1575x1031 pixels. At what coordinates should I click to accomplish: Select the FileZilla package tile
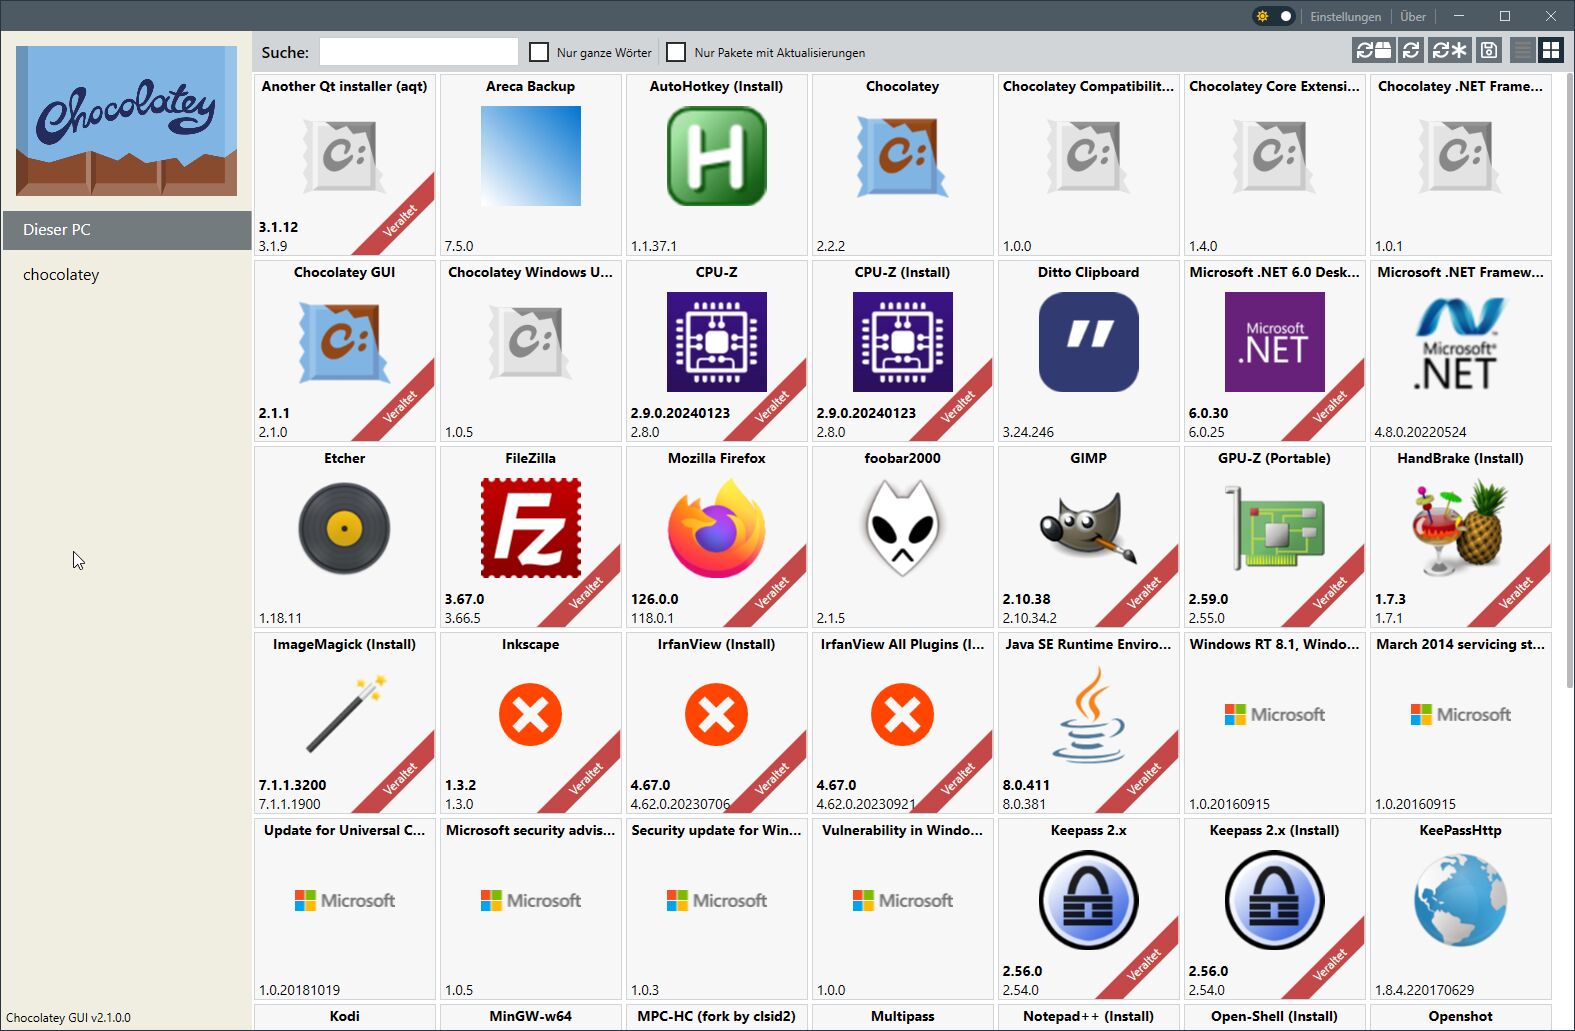pyautogui.click(x=530, y=537)
